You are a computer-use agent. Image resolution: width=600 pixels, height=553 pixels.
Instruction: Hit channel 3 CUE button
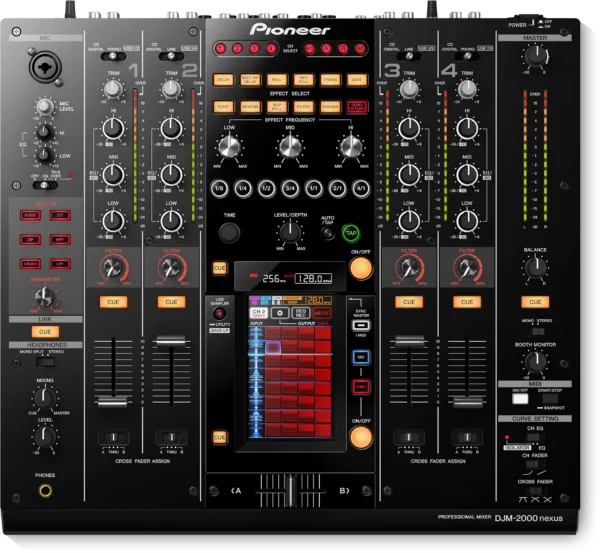coord(409,302)
